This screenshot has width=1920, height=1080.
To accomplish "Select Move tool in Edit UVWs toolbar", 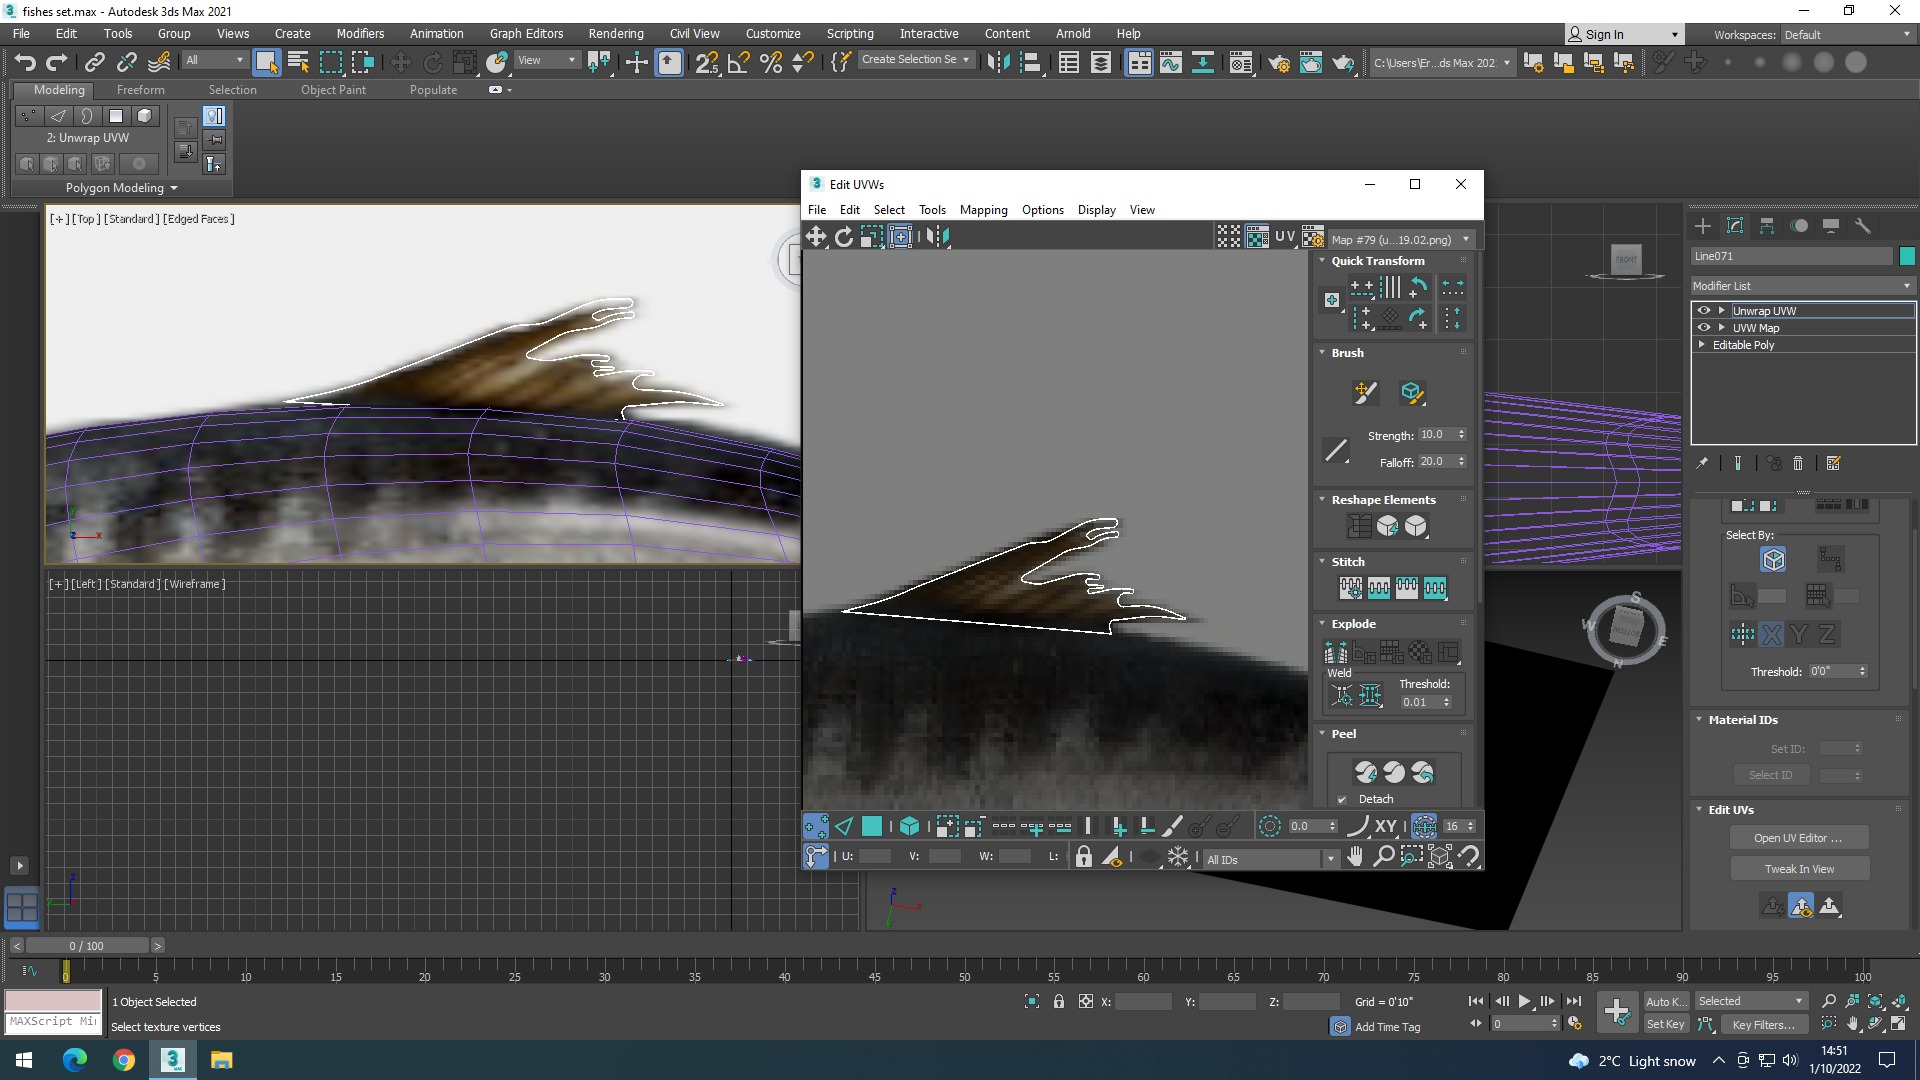I will click(x=816, y=236).
